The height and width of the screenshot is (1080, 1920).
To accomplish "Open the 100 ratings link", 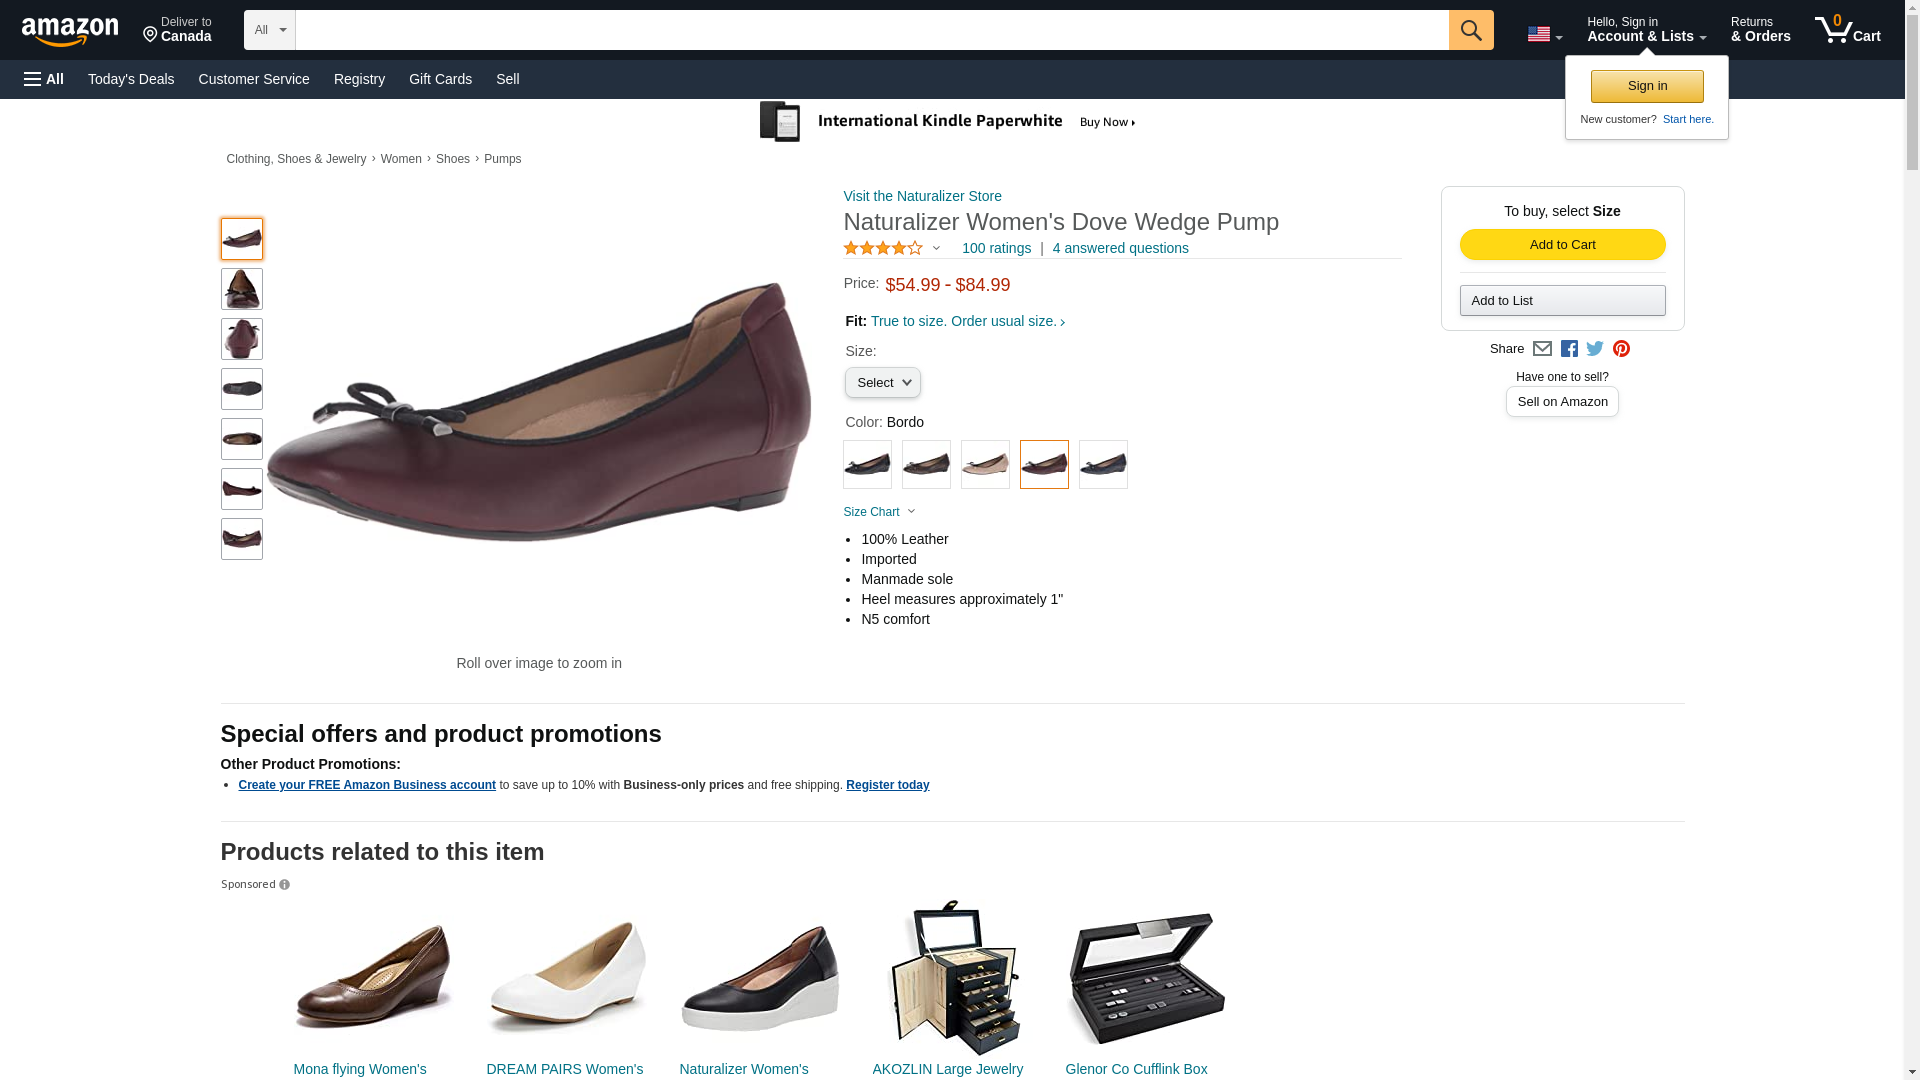I will tap(996, 248).
